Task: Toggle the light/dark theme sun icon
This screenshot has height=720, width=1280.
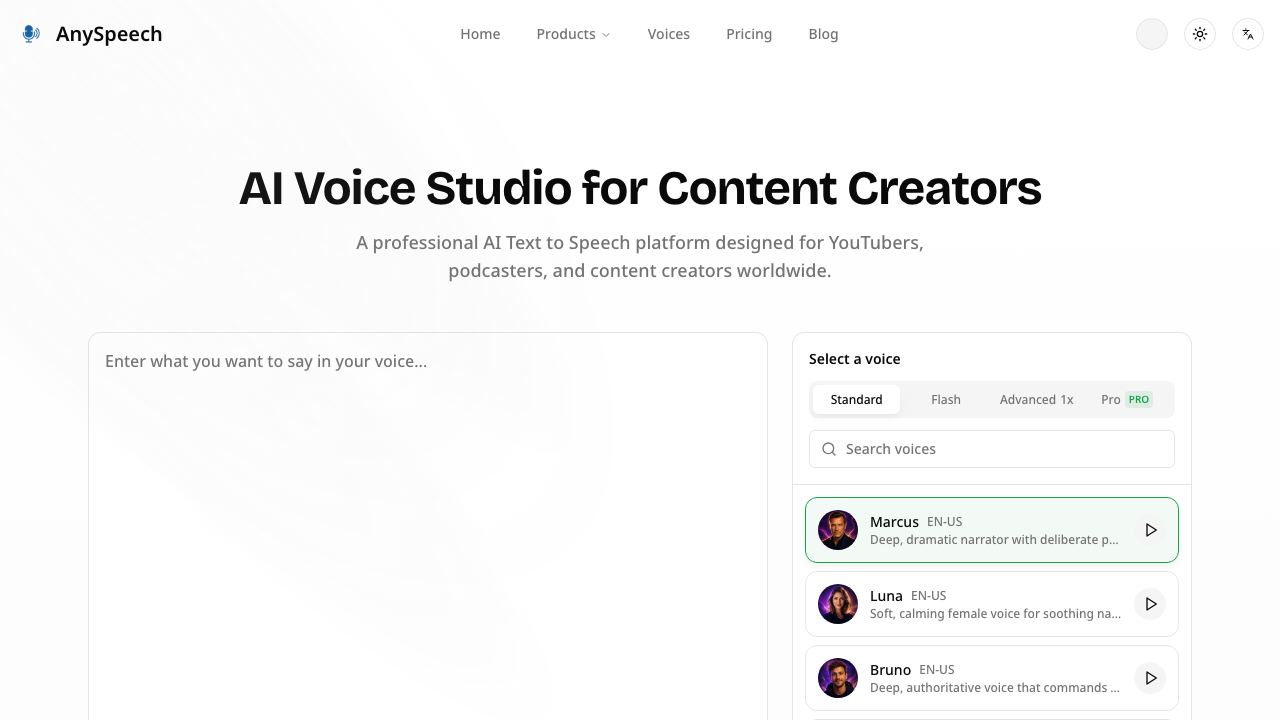Action: (x=1200, y=34)
